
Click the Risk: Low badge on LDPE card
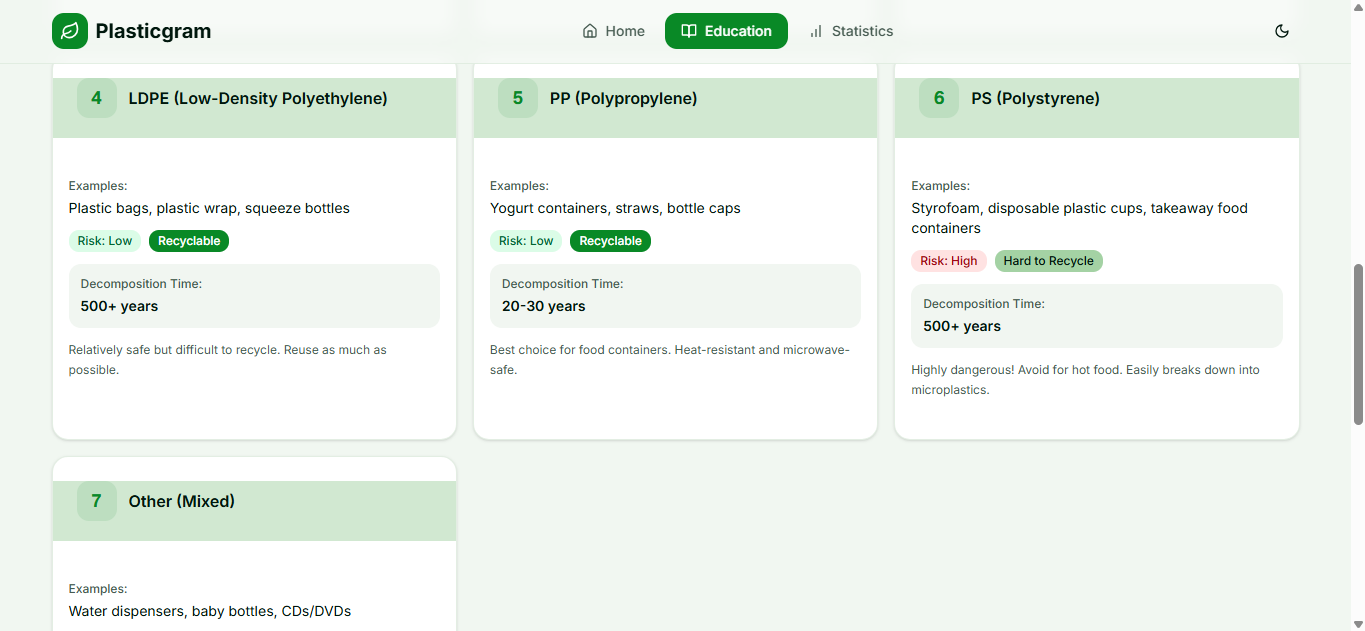[105, 241]
